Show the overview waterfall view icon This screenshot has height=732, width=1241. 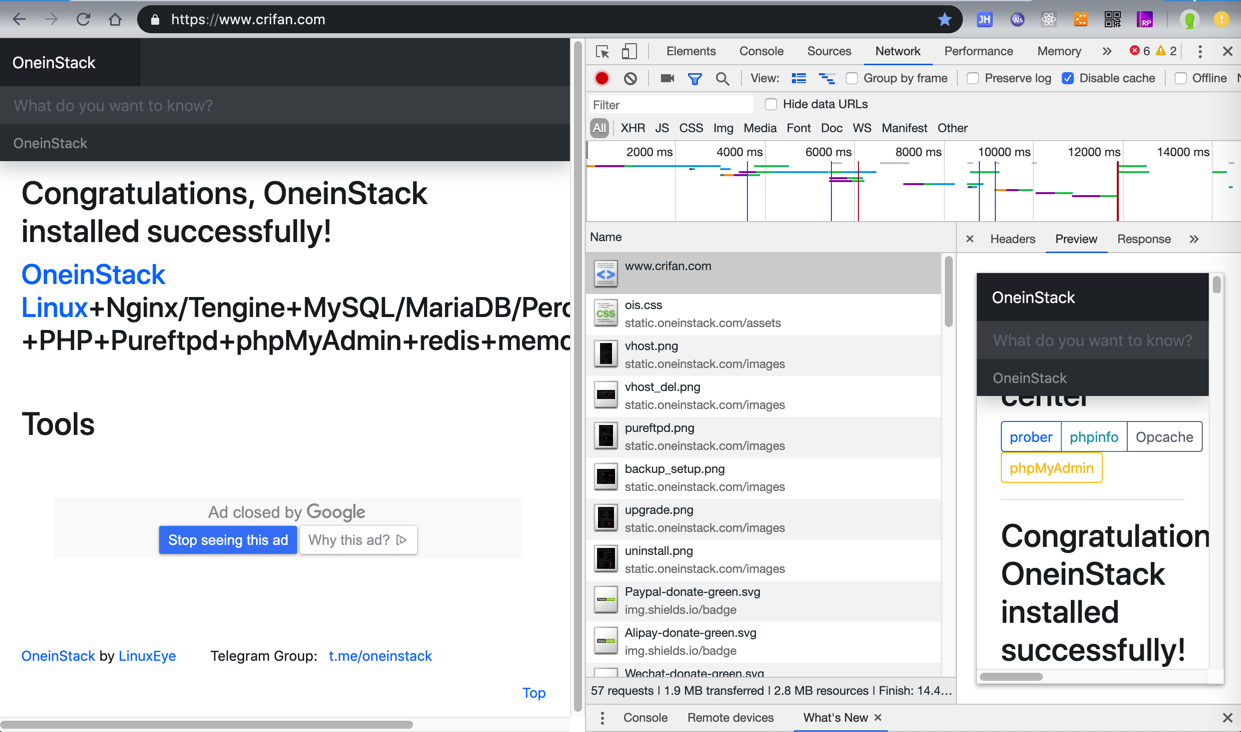coord(827,78)
